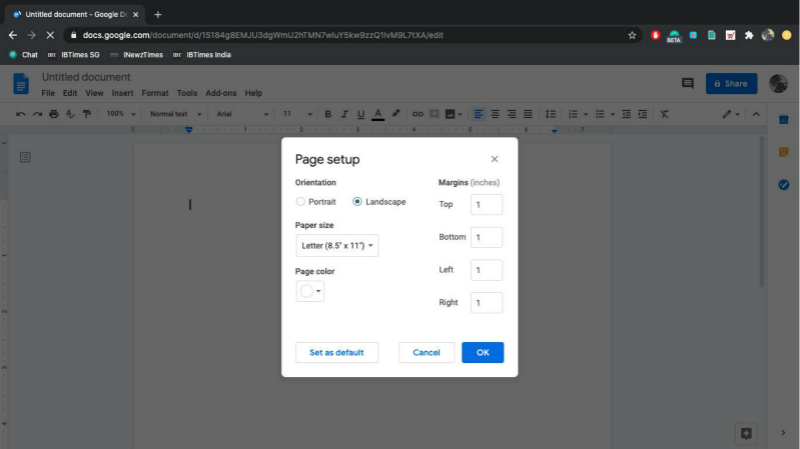The width and height of the screenshot is (800, 449).
Task: Open the Normal text style dropdown
Action: point(174,114)
